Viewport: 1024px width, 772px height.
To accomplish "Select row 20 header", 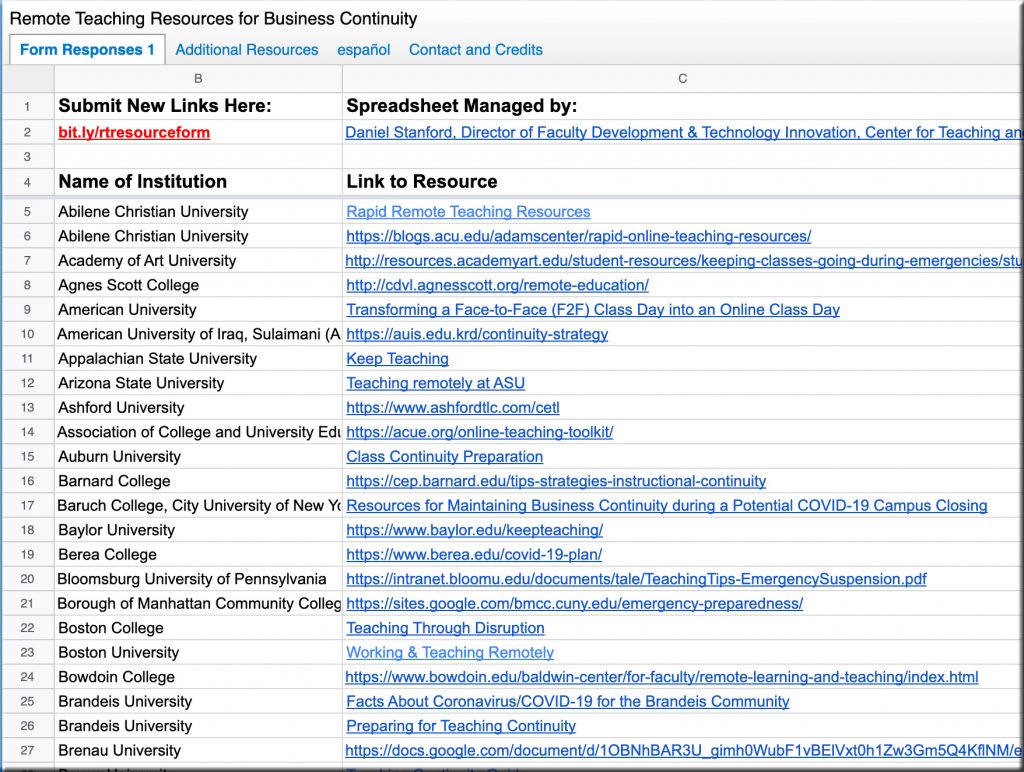I will [27, 579].
